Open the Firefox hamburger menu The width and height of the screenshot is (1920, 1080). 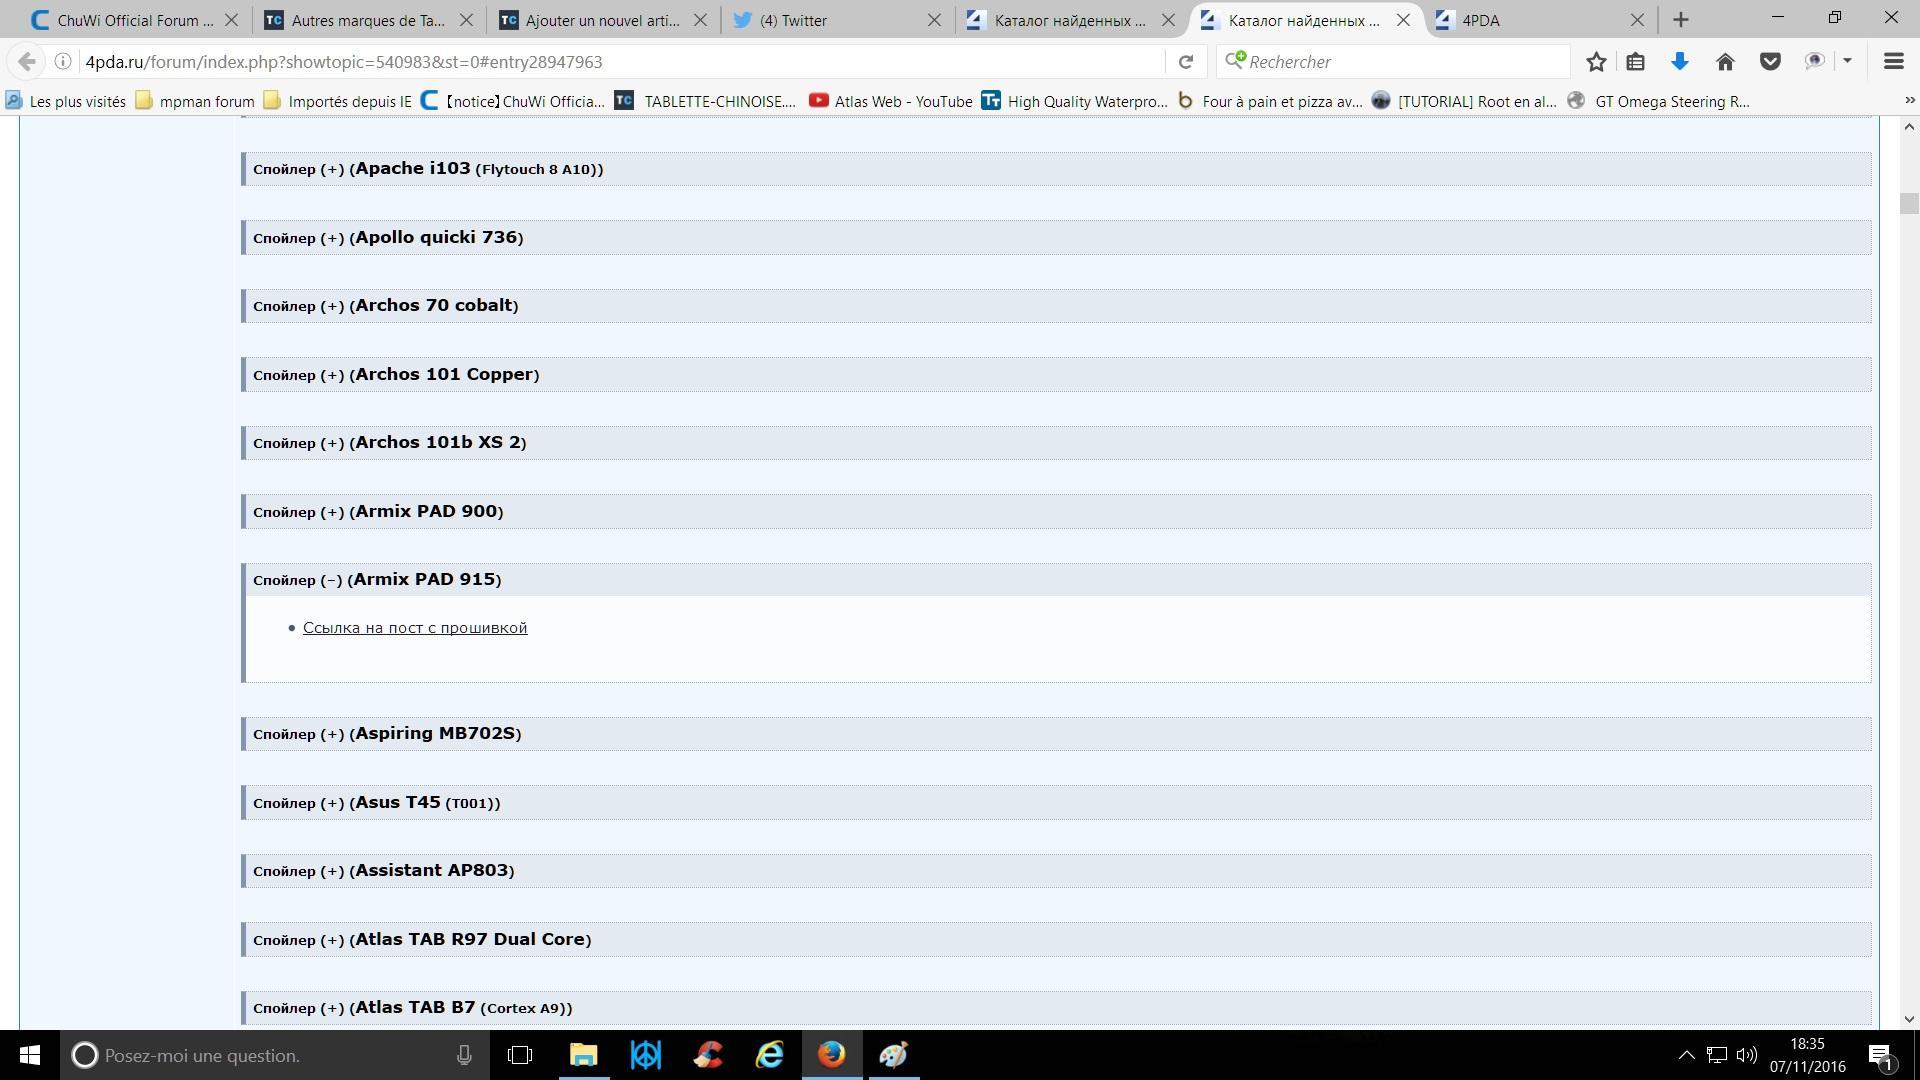point(1893,62)
